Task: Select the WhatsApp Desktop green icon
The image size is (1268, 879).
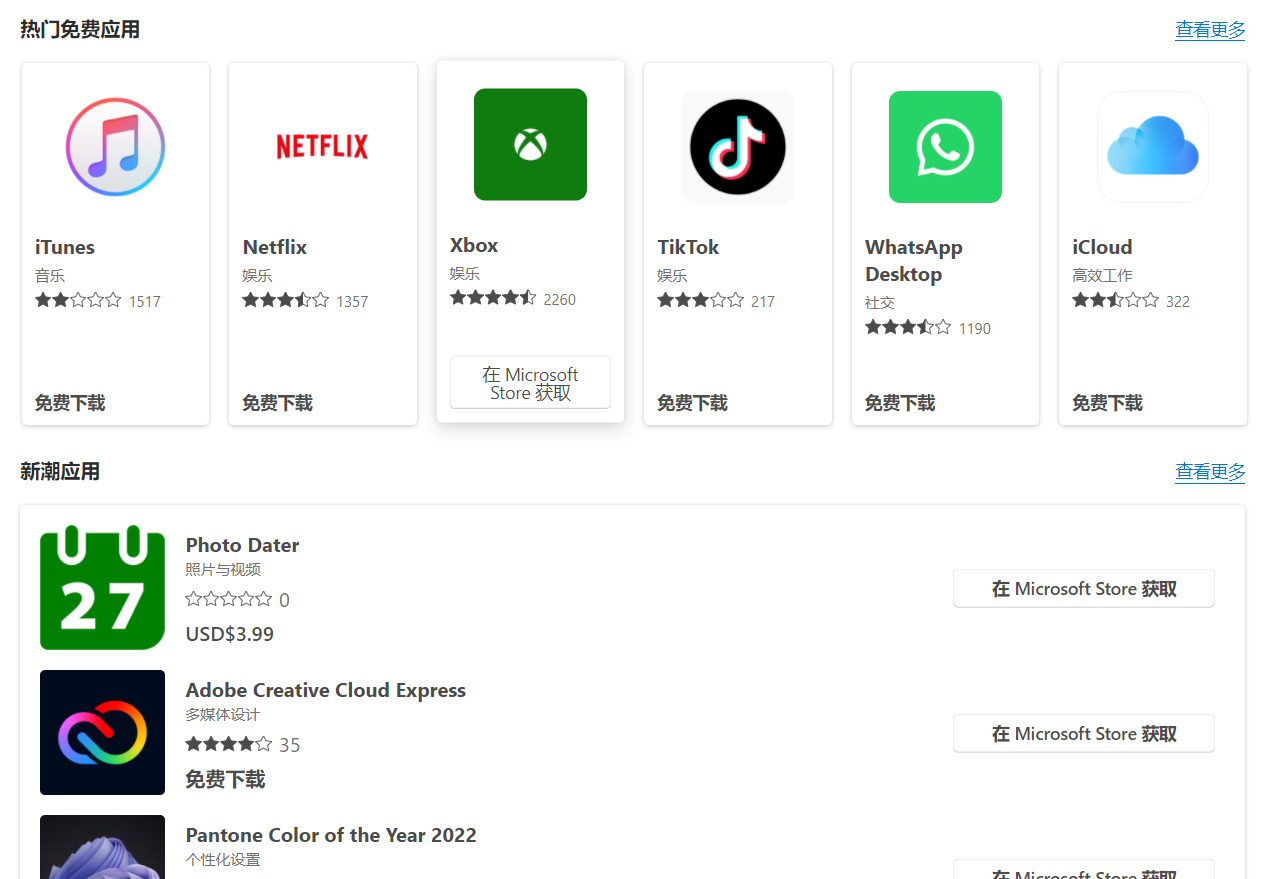Action: tap(945, 147)
